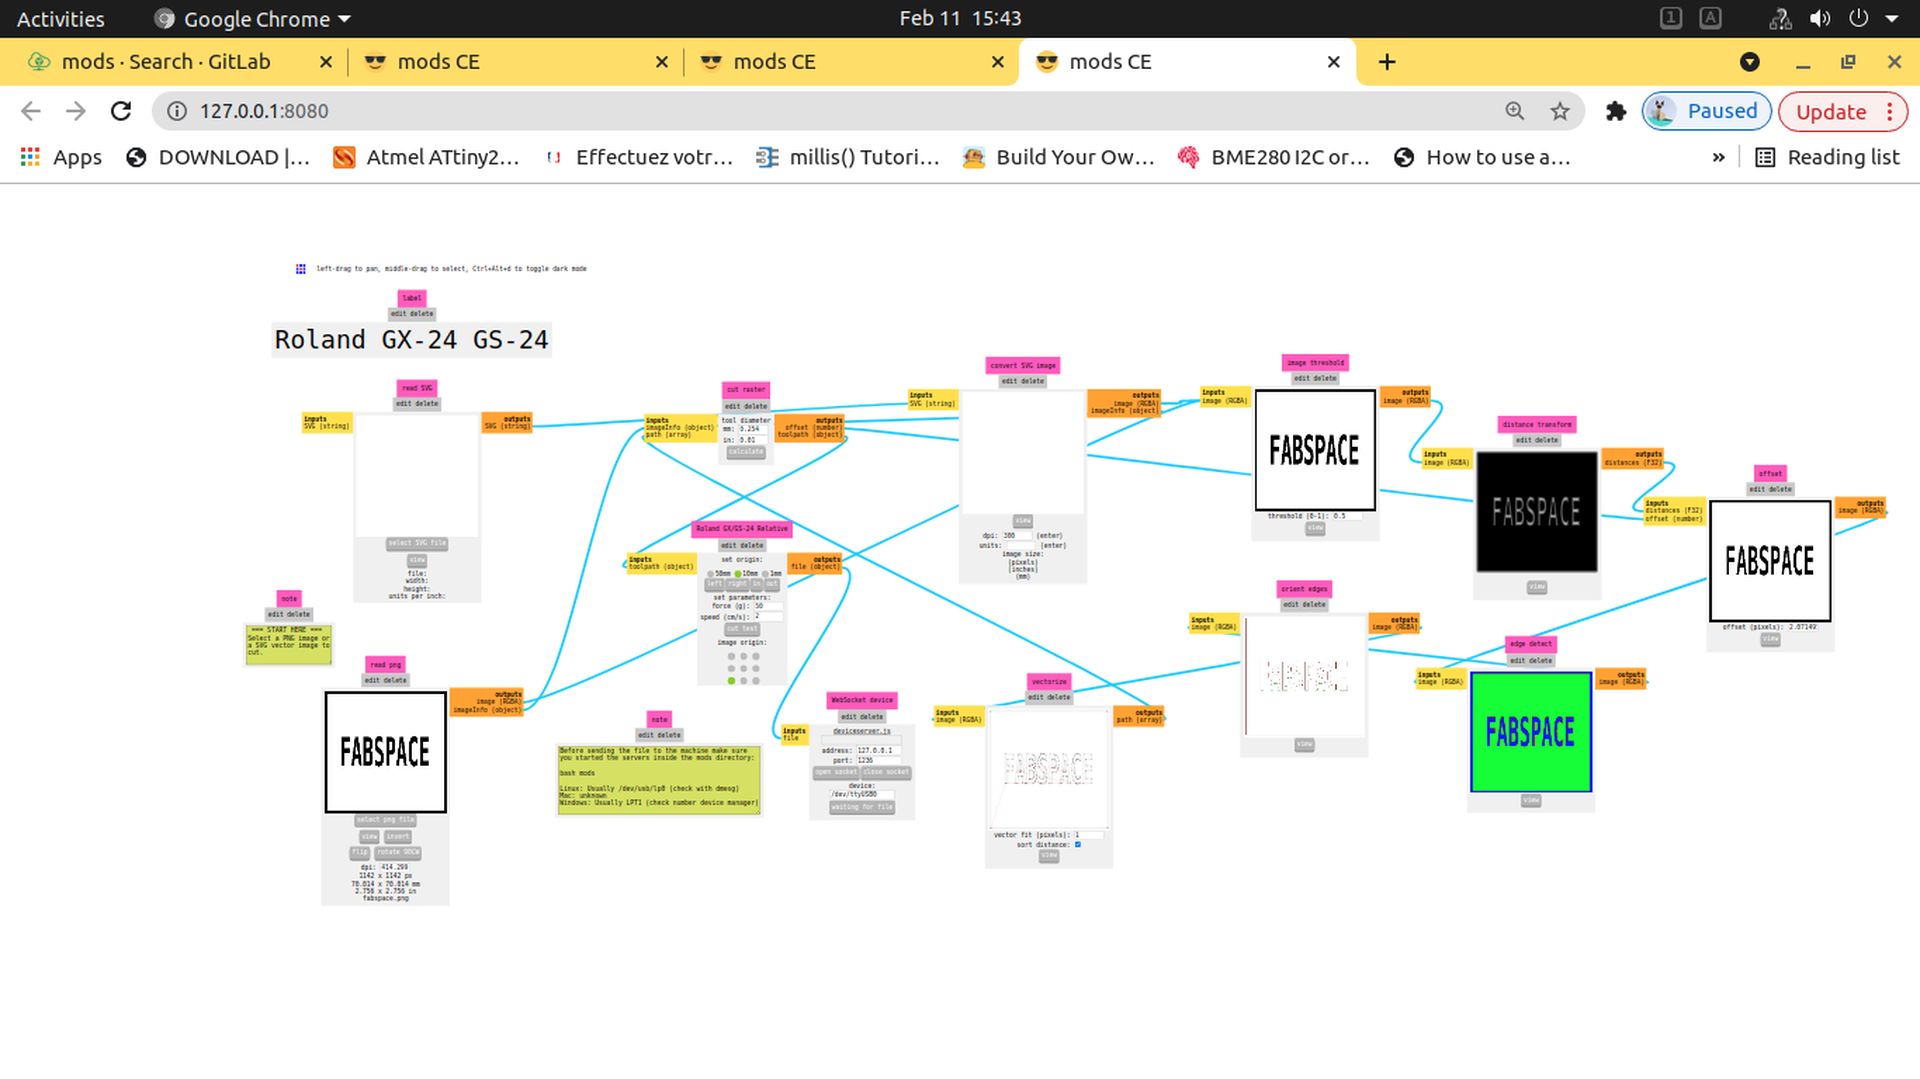1920x1079 pixels.
Task: Bookmark this page with the star icon
Action: (x=1560, y=111)
